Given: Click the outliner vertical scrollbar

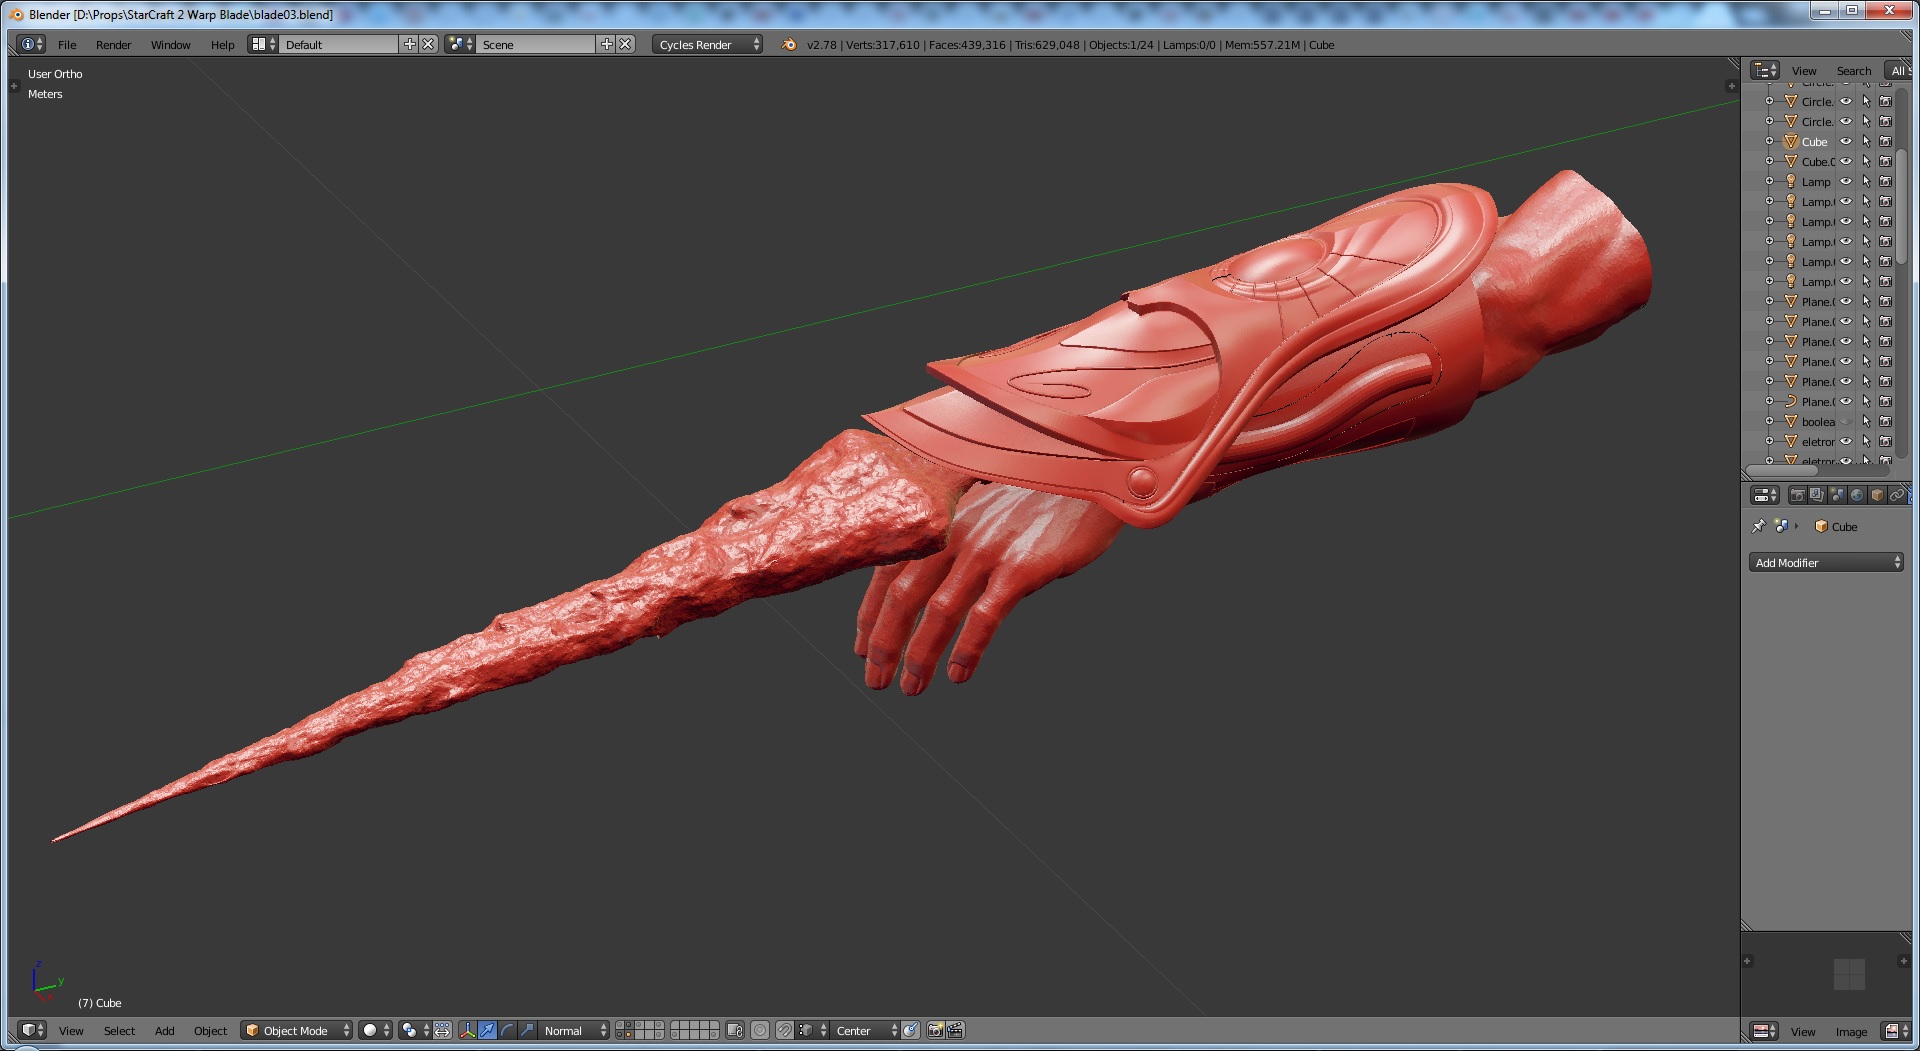Looking at the screenshot, I should pyautogui.click(x=1901, y=206).
